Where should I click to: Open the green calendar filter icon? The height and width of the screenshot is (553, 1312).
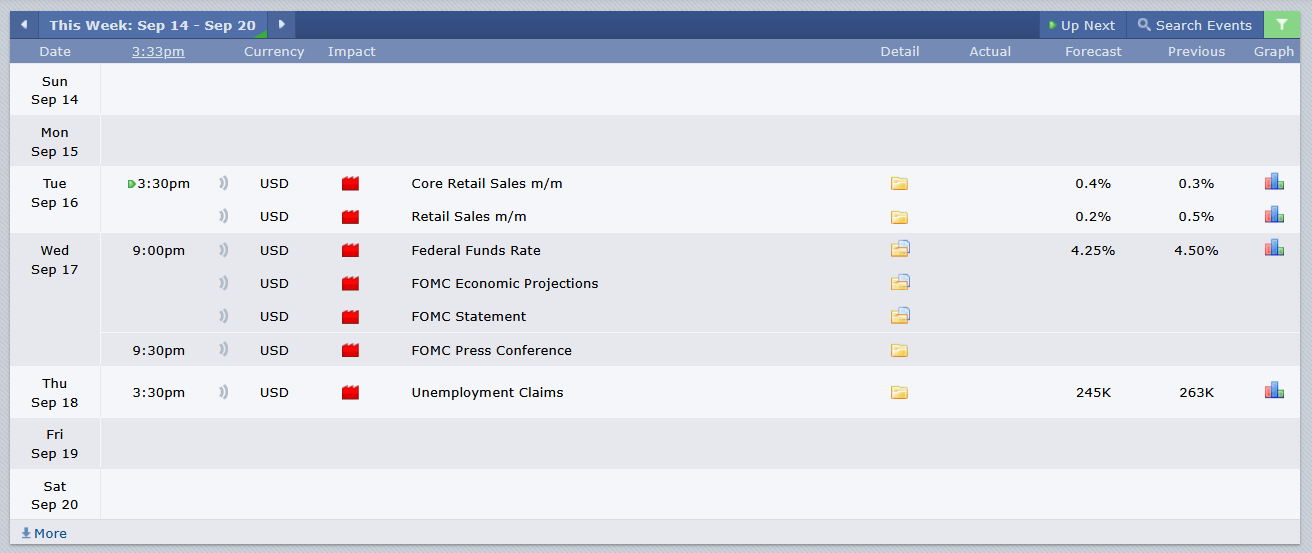(x=1282, y=25)
